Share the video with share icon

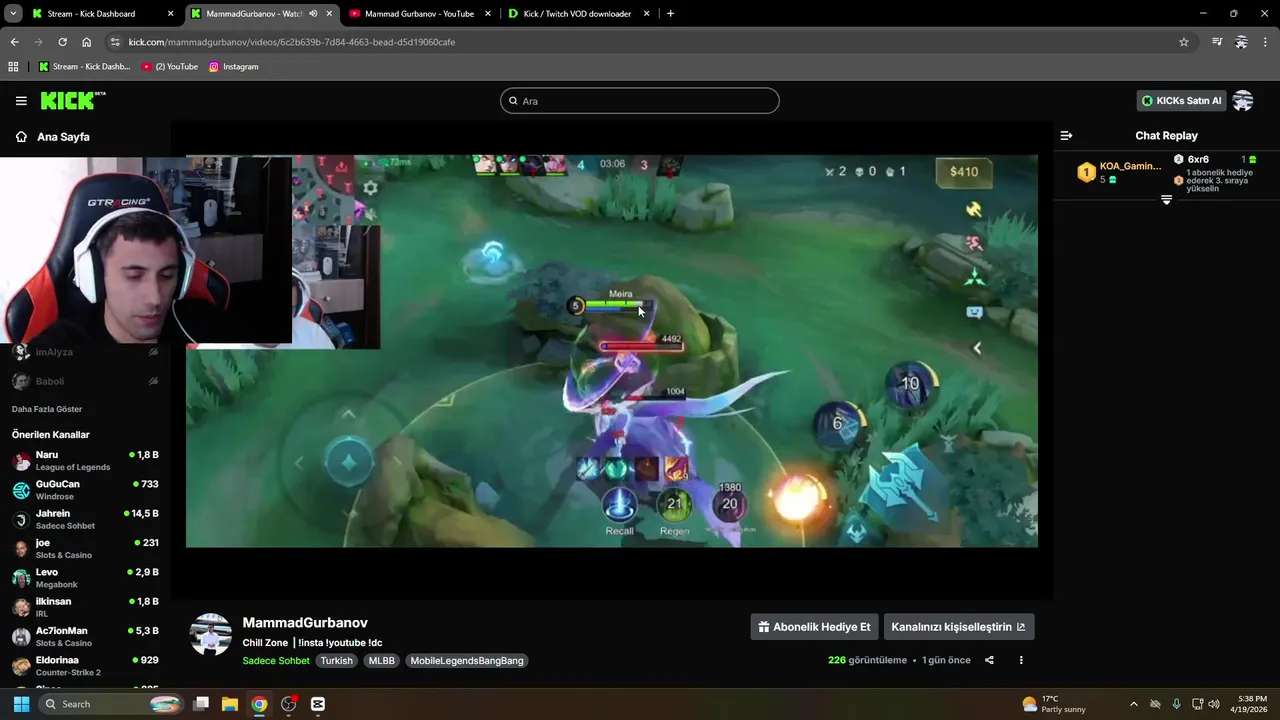pos(989,660)
